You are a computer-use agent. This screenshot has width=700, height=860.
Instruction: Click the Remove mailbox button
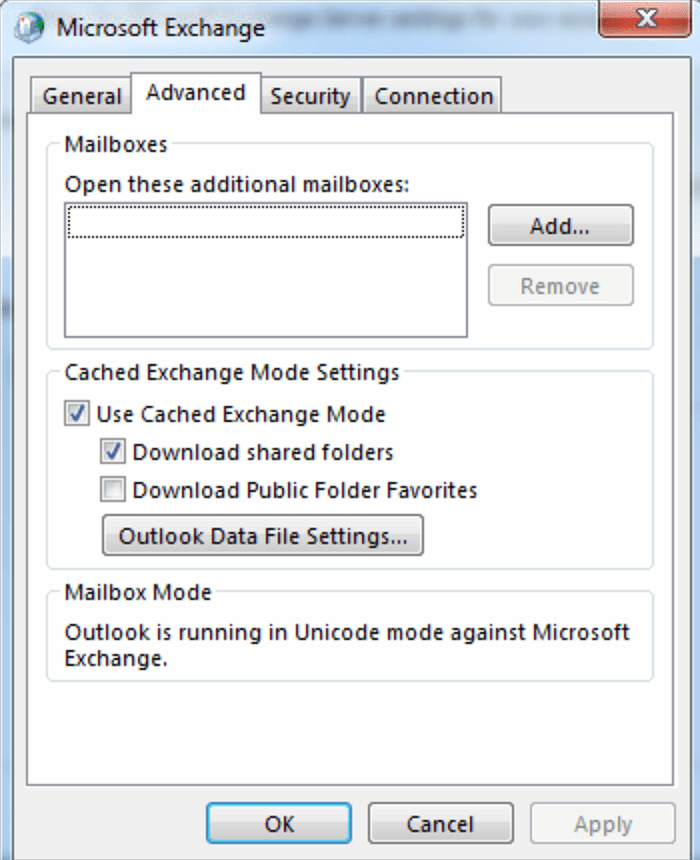(x=560, y=286)
